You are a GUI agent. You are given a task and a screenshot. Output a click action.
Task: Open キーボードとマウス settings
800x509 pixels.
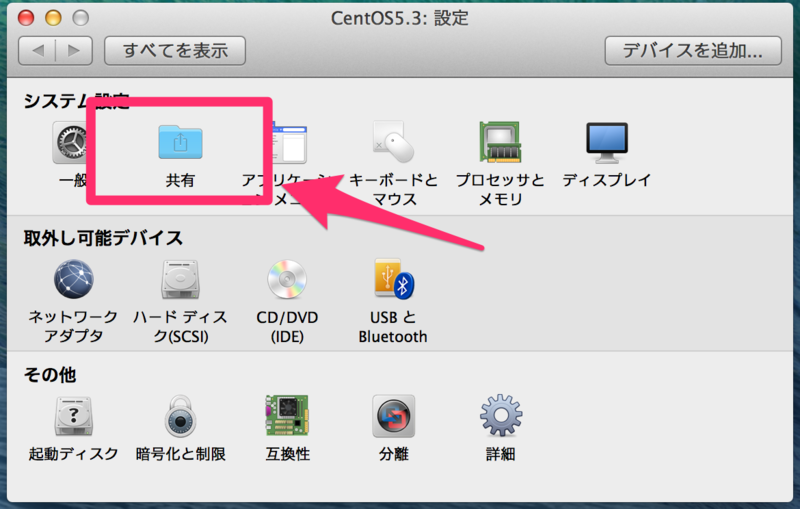[x=393, y=142]
